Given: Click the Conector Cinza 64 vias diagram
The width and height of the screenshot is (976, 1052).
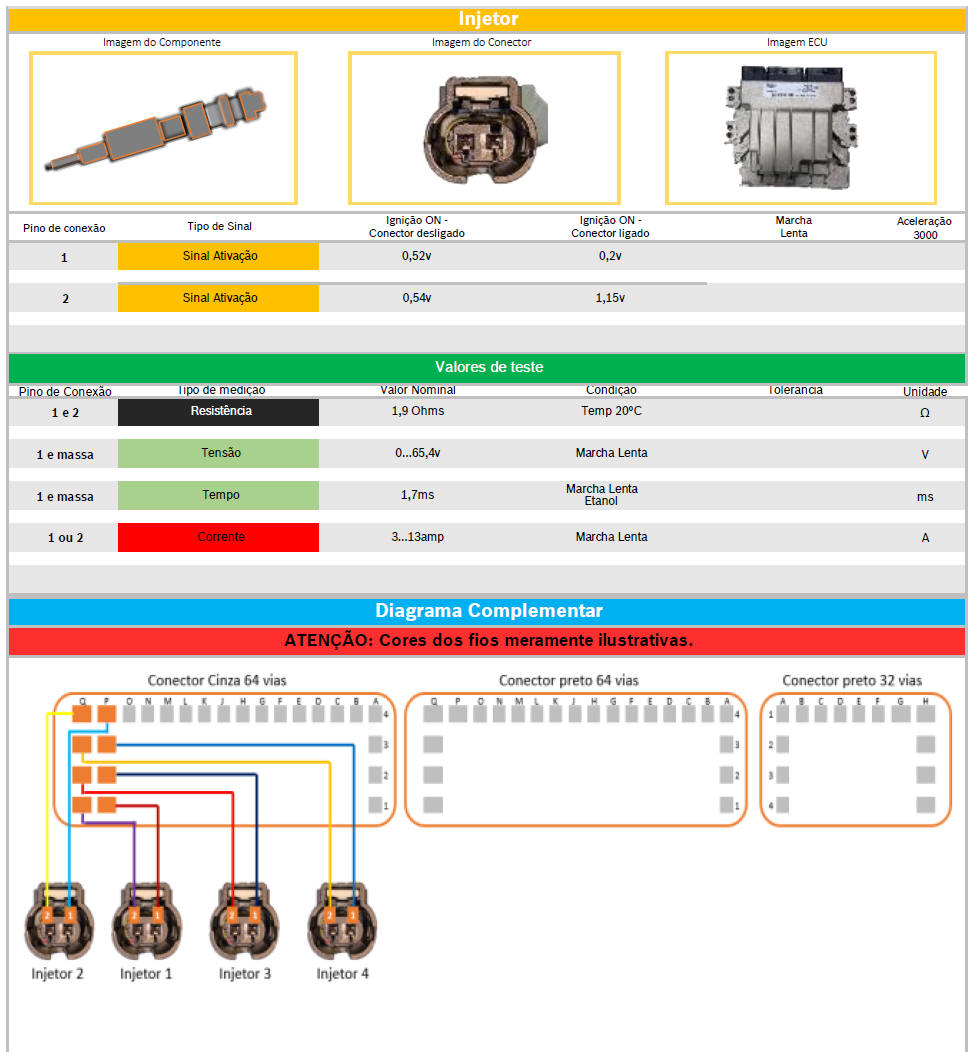Looking at the screenshot, I should click(x=224, y=760).
